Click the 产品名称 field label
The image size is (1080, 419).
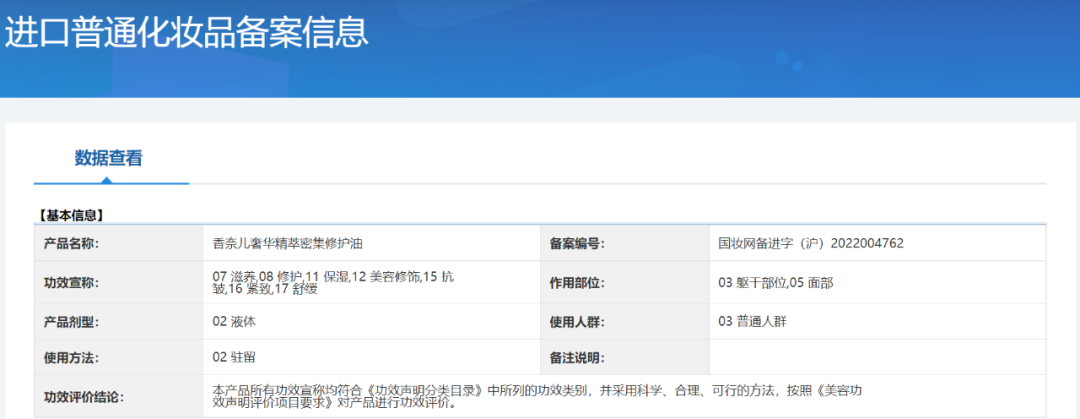pos(71,243)
